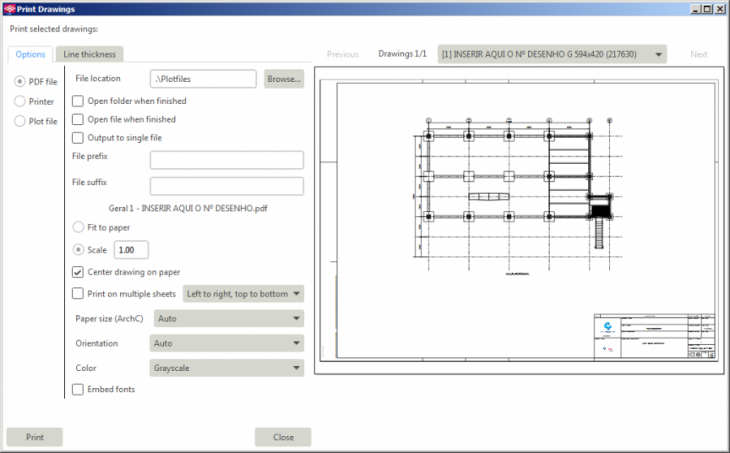Image resolution: width=730 pixels, height=453 pixels.
Task: Click the File location field .\Plotfiles
Action: click(x=203, y=79)
